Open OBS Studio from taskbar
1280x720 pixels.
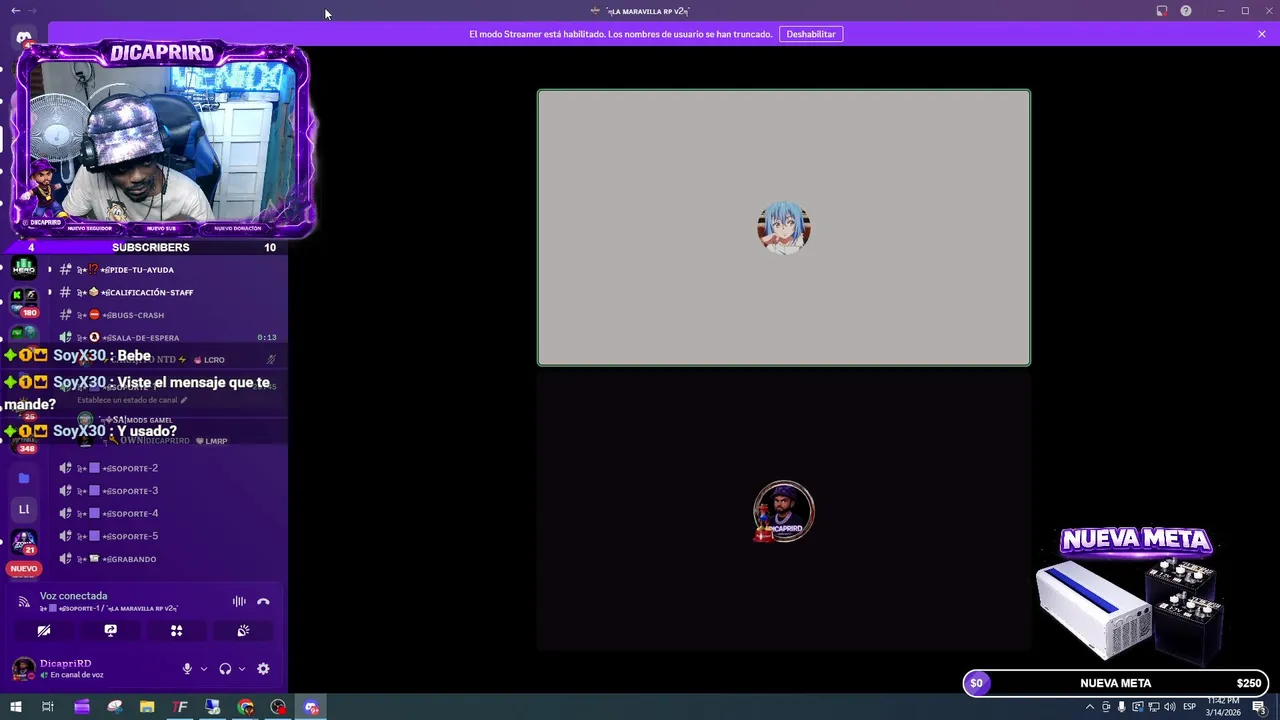278,707
